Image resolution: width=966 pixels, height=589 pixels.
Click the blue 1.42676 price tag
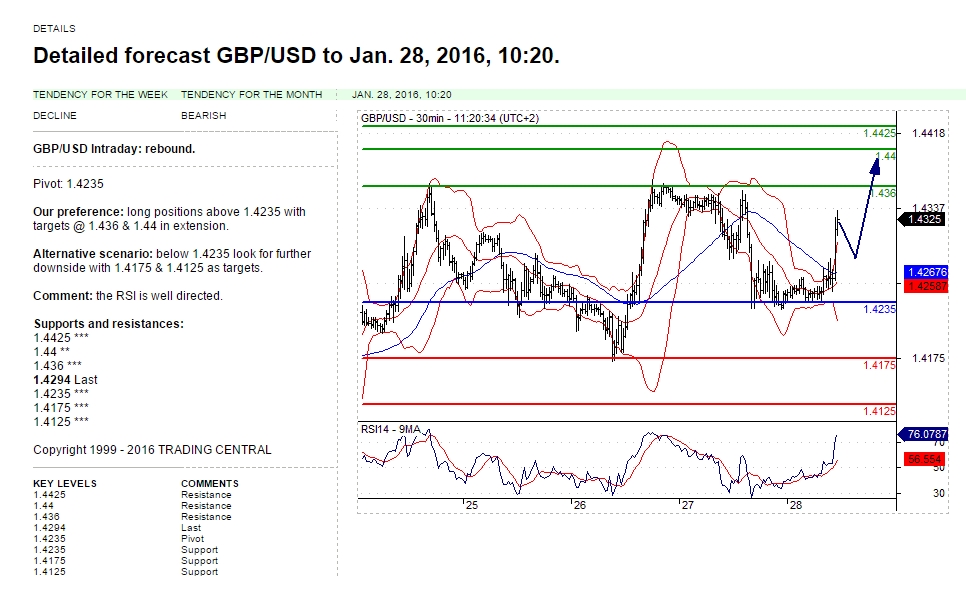click(x=926, y=272)
